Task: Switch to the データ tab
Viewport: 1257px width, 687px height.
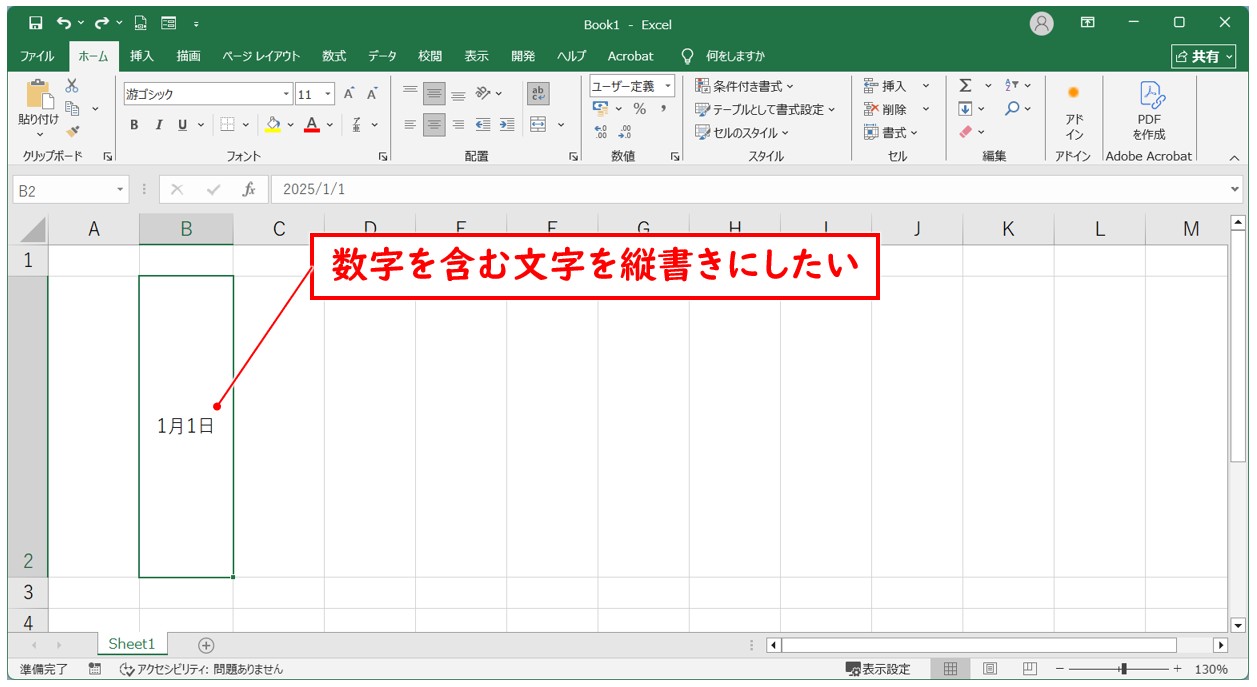Action: [x=382, y=56]
